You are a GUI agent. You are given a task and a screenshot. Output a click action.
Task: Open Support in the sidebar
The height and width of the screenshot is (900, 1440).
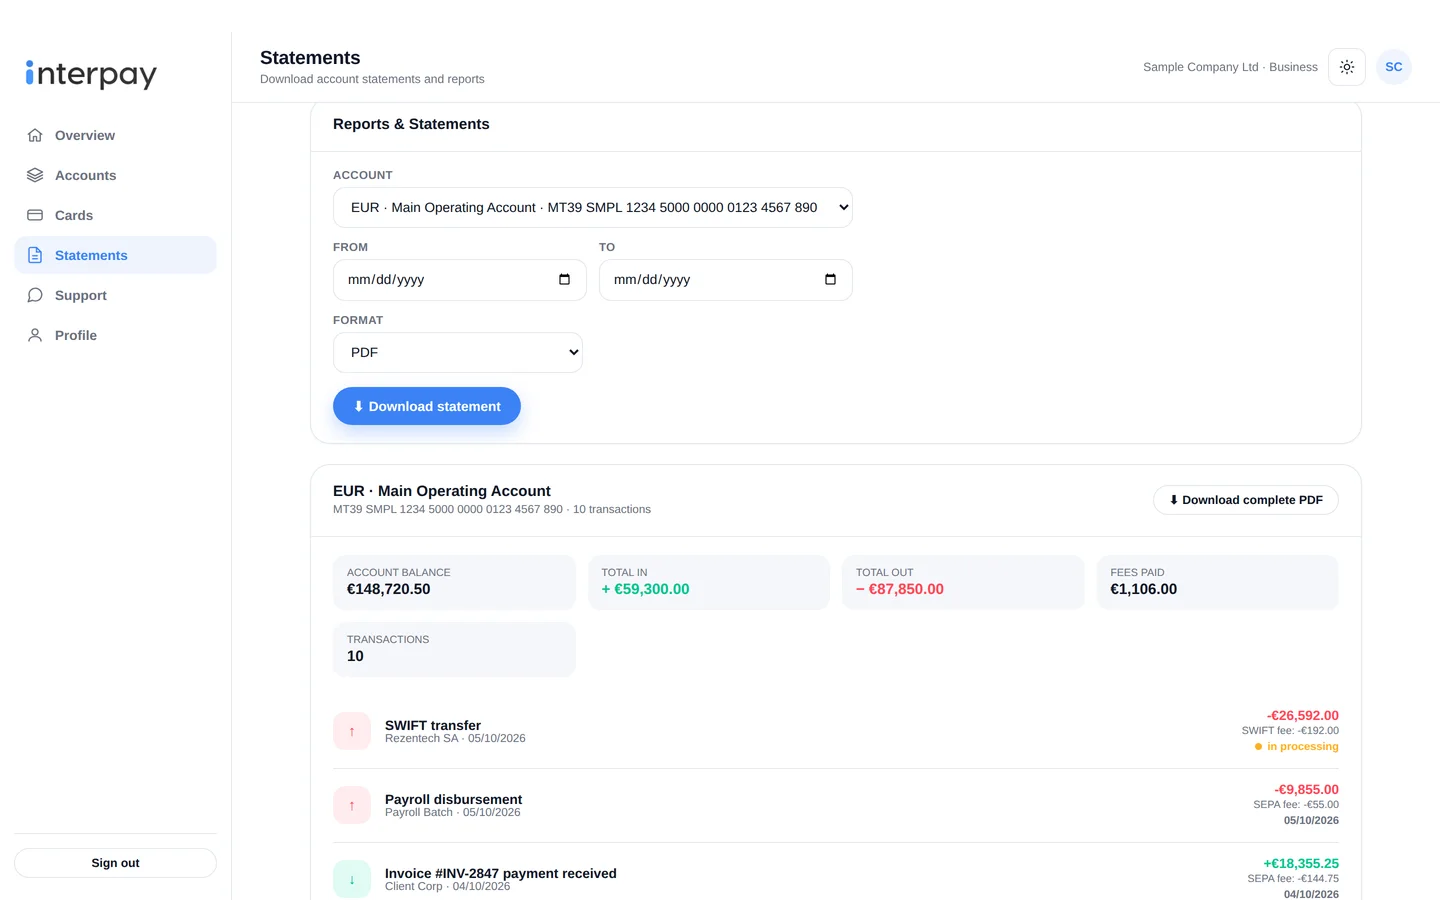(115, 295)
